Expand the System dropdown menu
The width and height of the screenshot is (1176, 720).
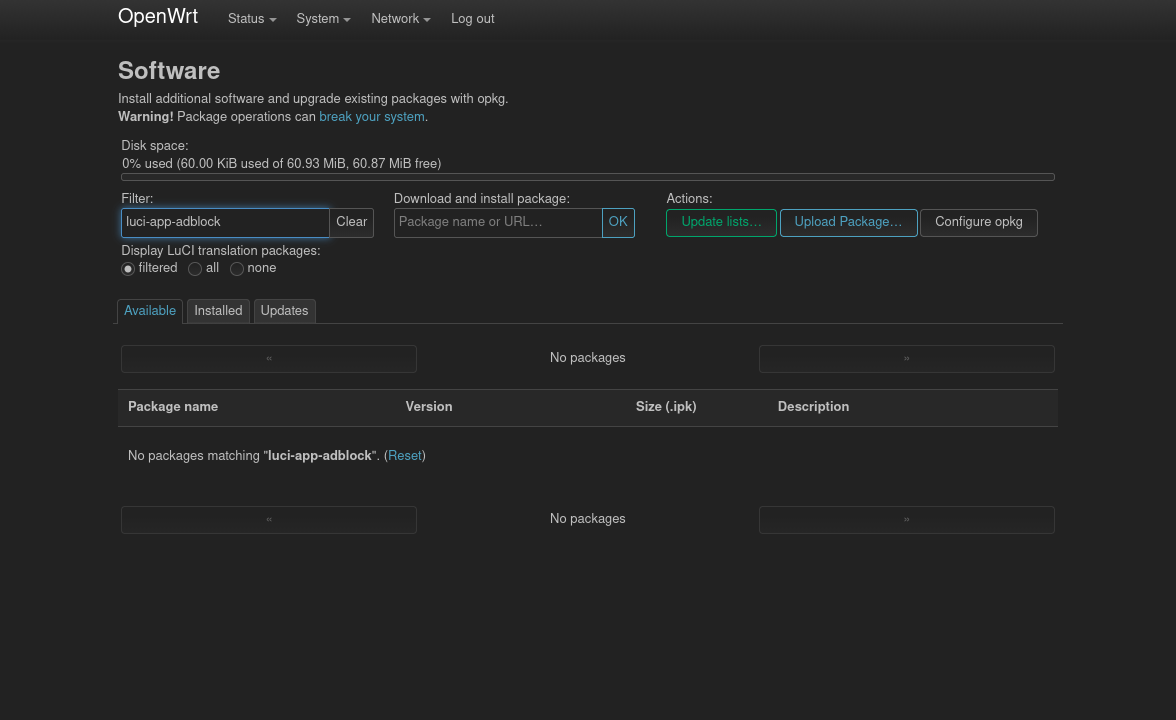(x=323, y=19)
